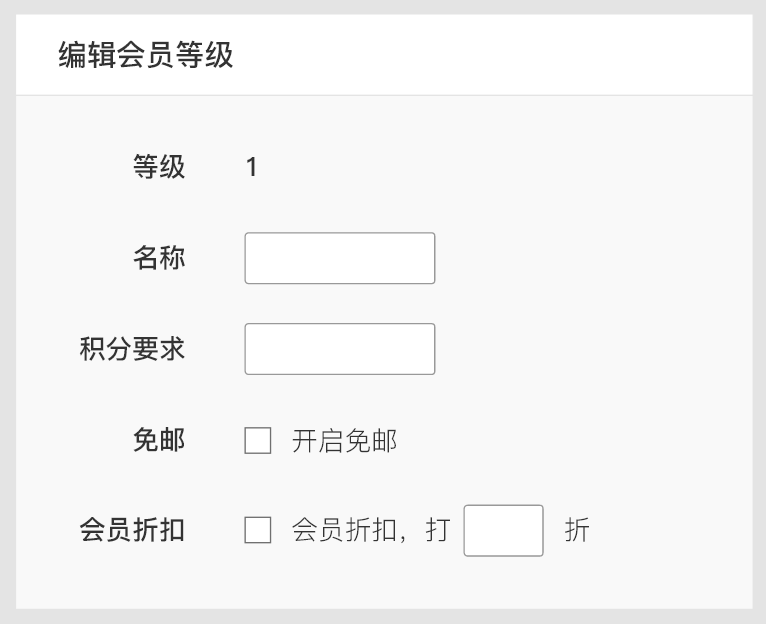Tick the 会员折扣 checkbox

[258, 530]
